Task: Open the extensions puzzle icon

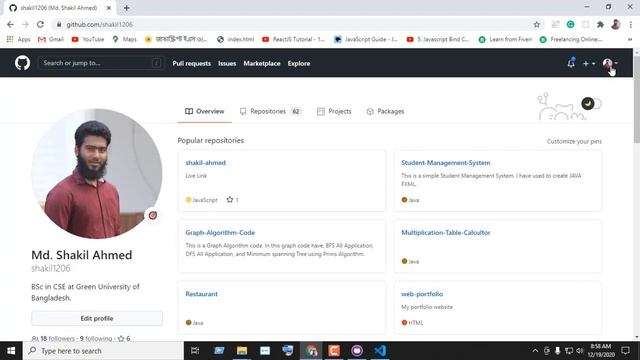Action: 600,24
